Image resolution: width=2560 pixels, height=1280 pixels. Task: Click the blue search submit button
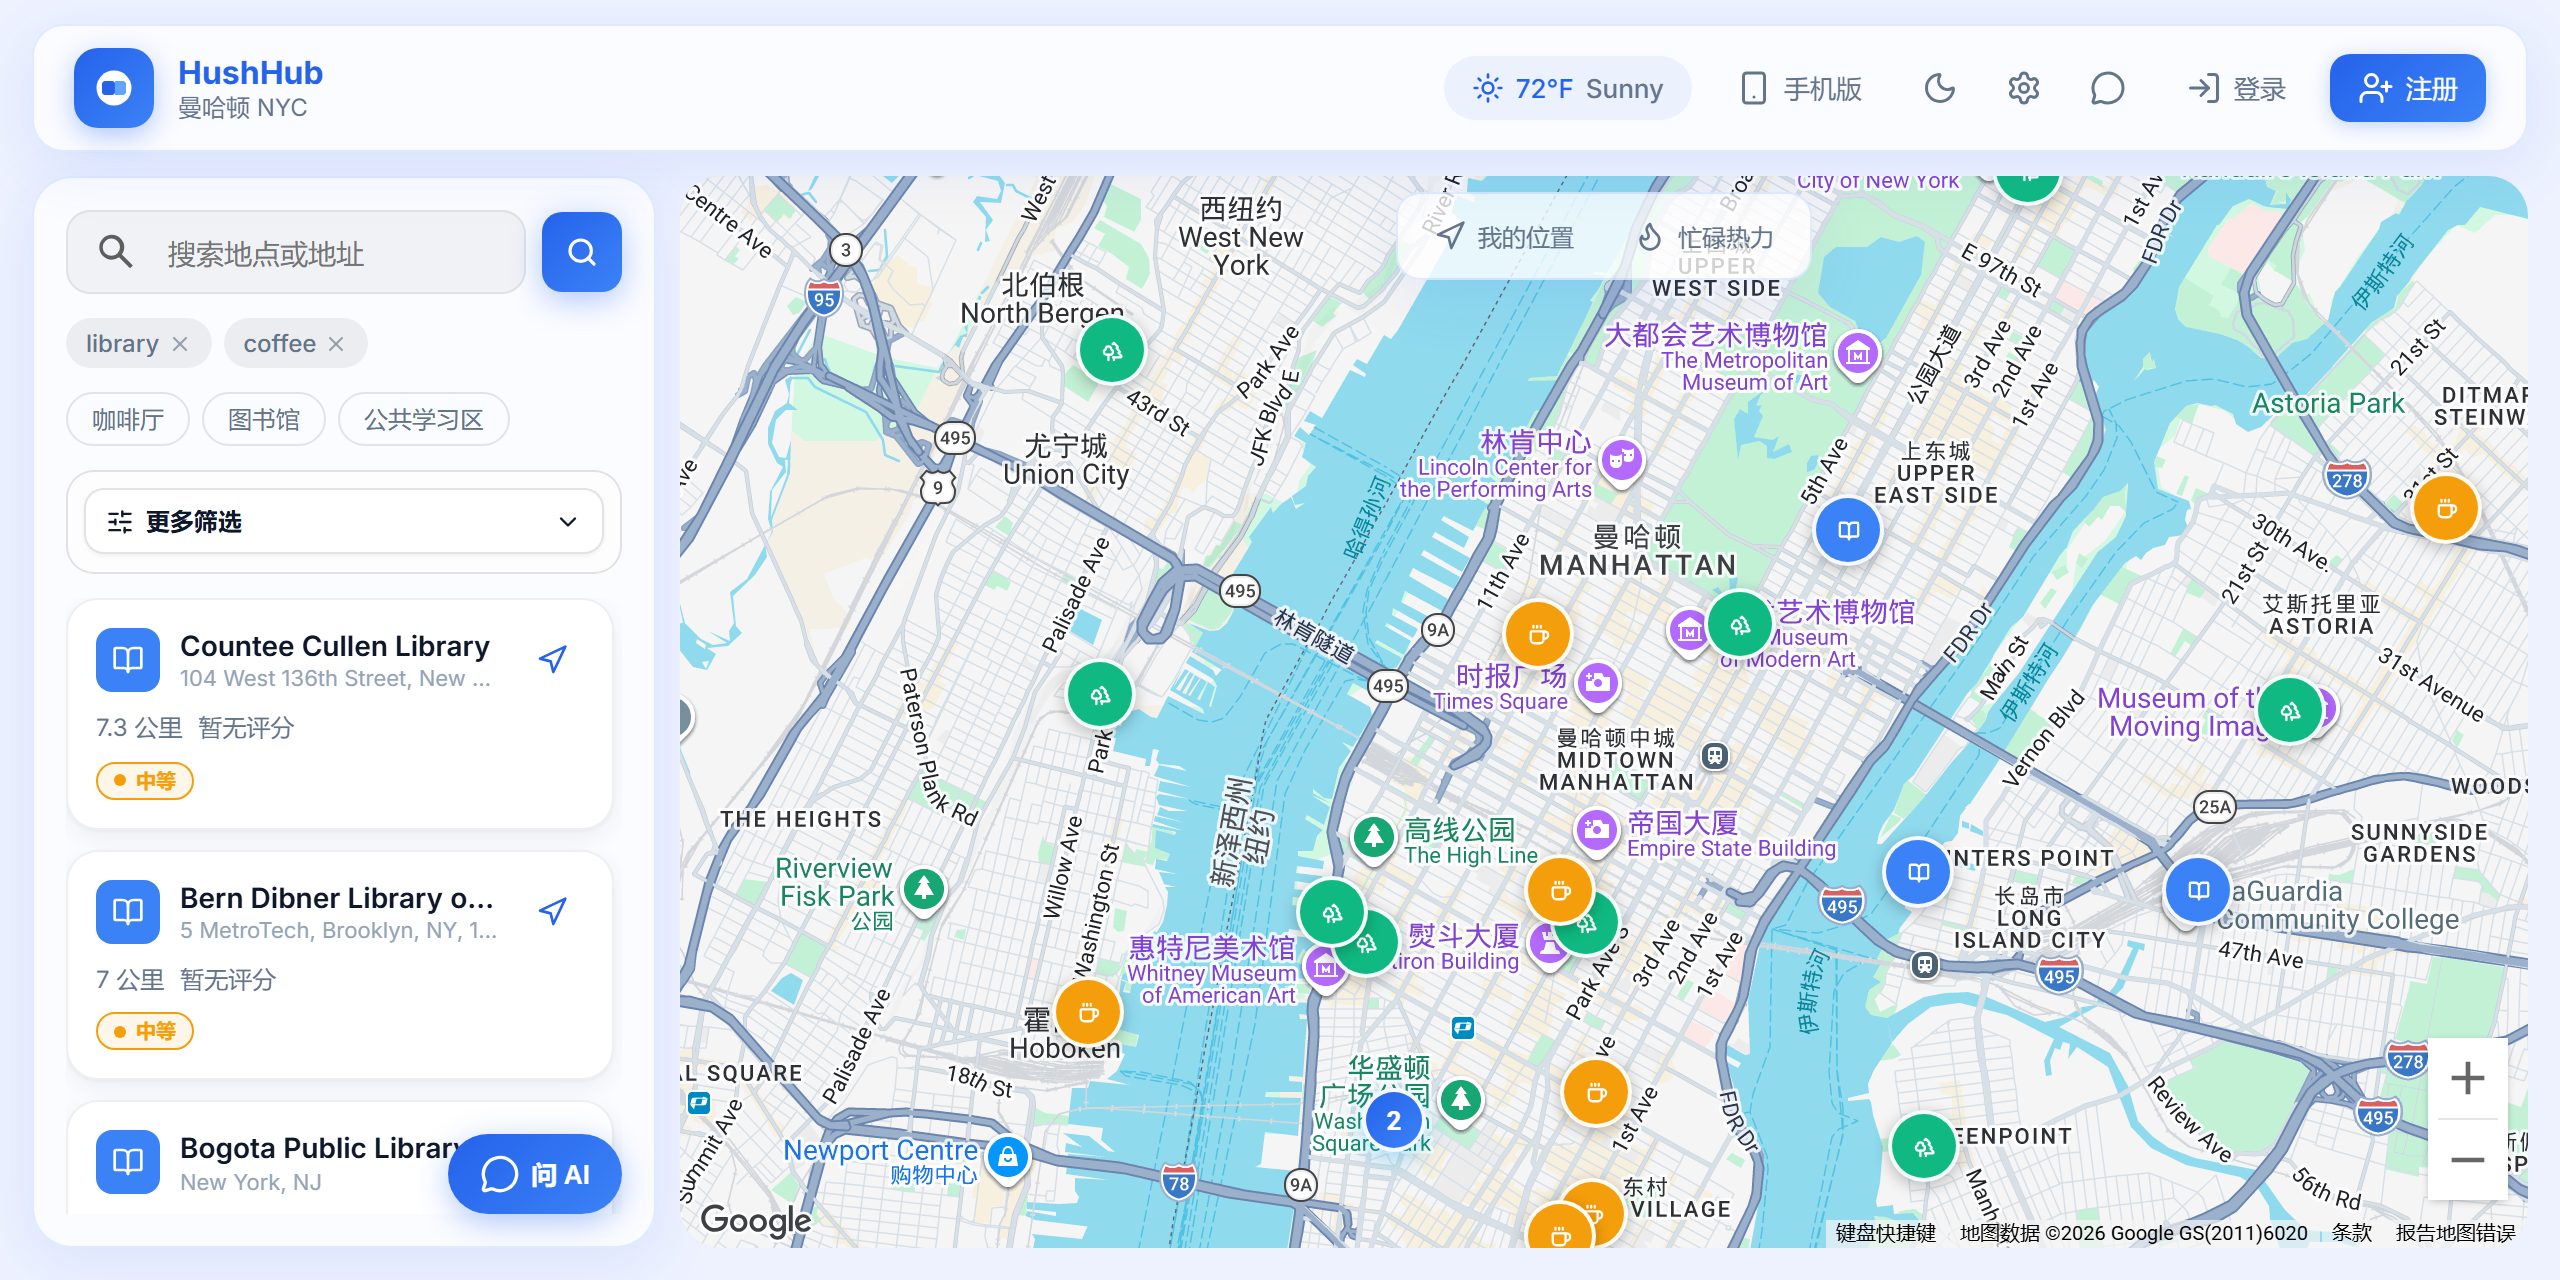point(582,252)
